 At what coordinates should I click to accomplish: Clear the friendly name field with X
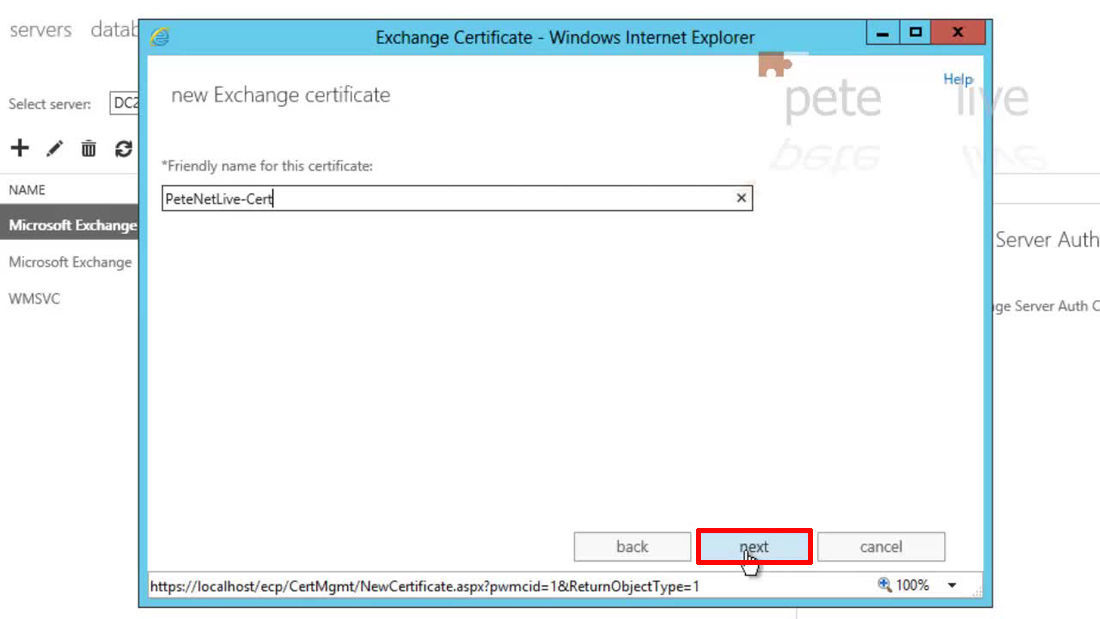(741, 198)
